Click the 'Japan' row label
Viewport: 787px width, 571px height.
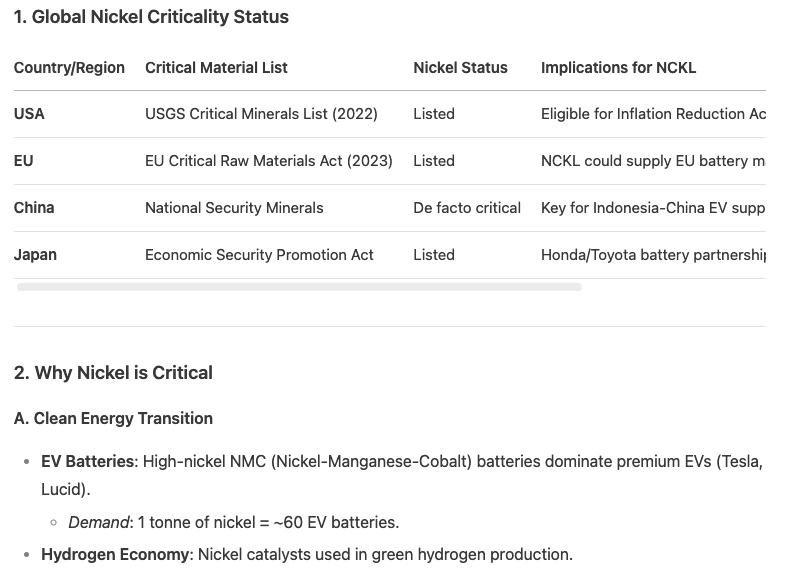(x=35, y=255)
